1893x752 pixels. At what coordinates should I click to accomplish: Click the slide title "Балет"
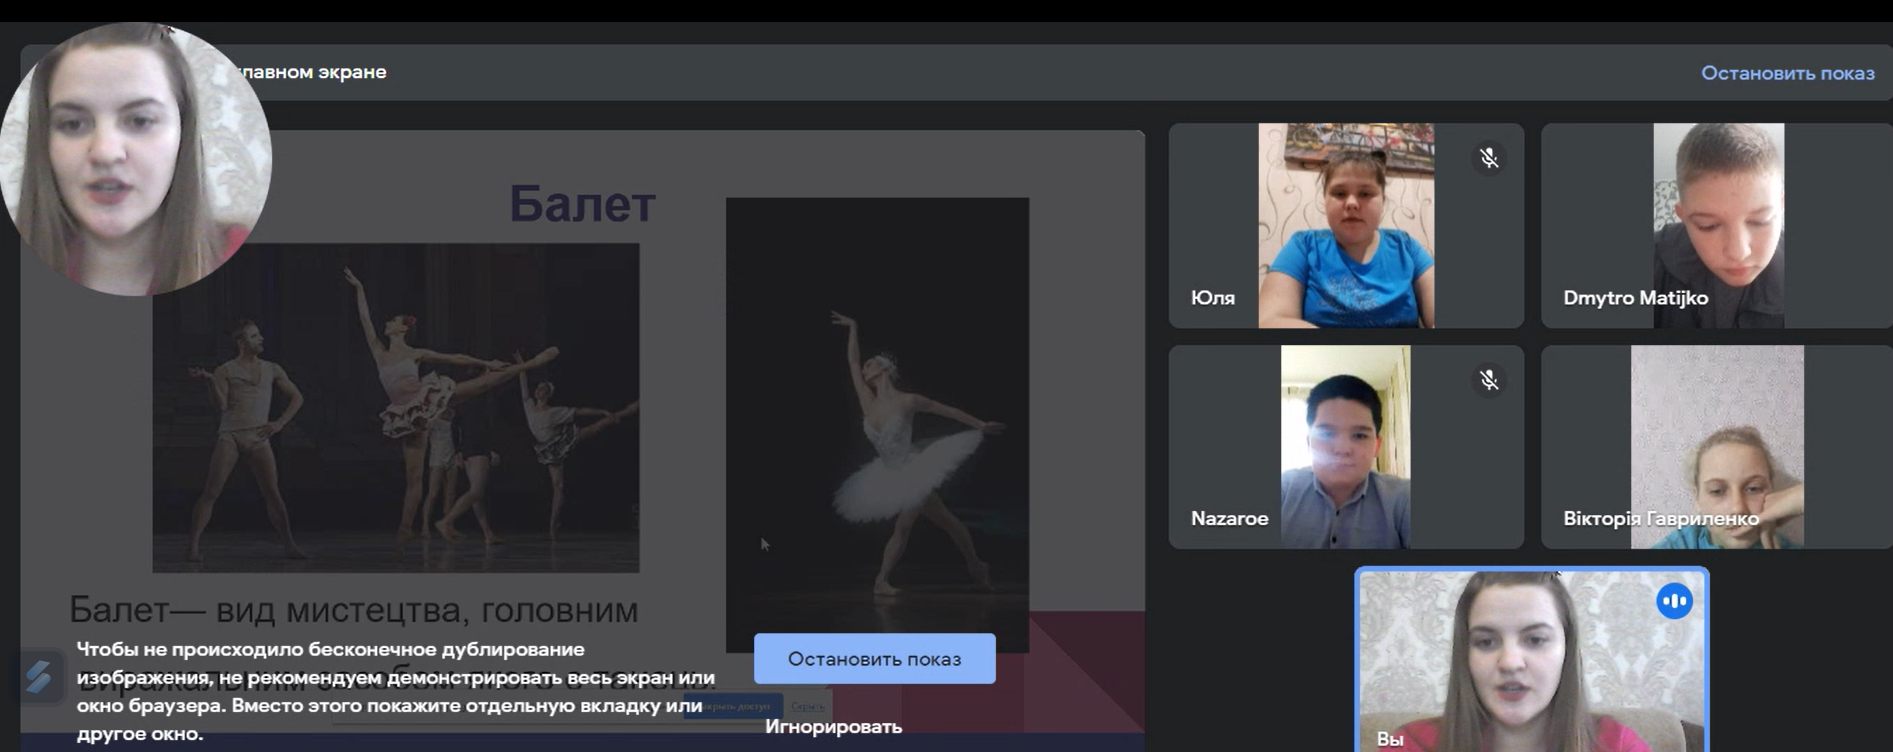(582, 204)
